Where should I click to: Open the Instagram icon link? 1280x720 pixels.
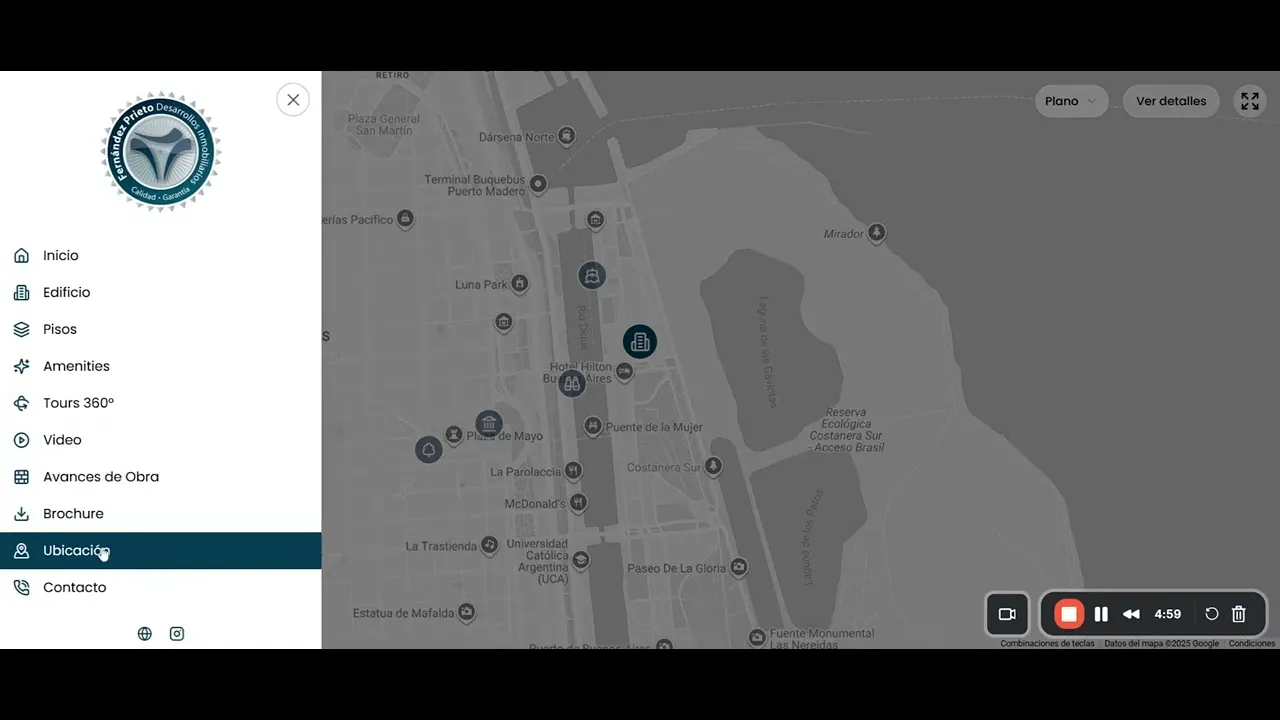tap(177, 634)
